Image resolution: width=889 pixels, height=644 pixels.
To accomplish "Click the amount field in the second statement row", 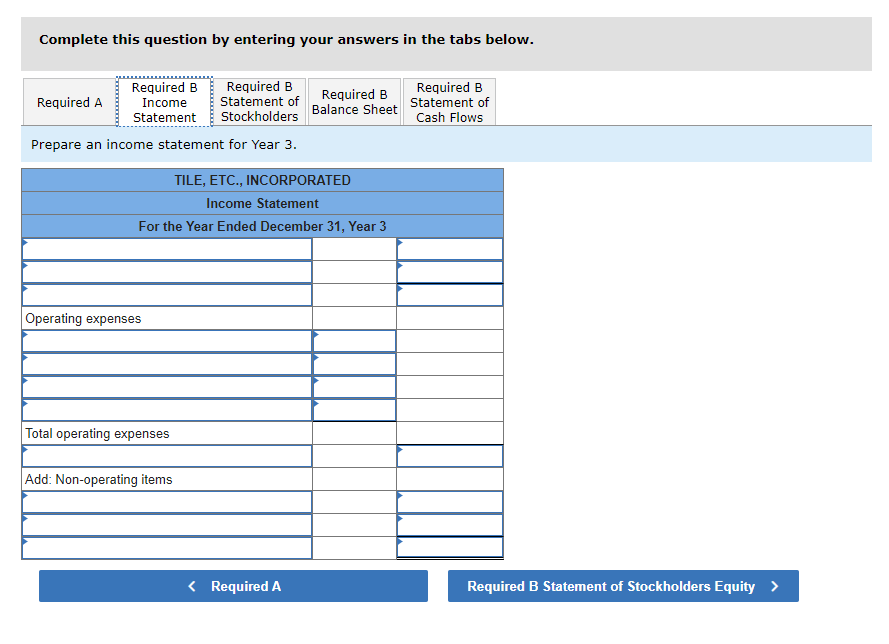I will (x=450, y=272).
